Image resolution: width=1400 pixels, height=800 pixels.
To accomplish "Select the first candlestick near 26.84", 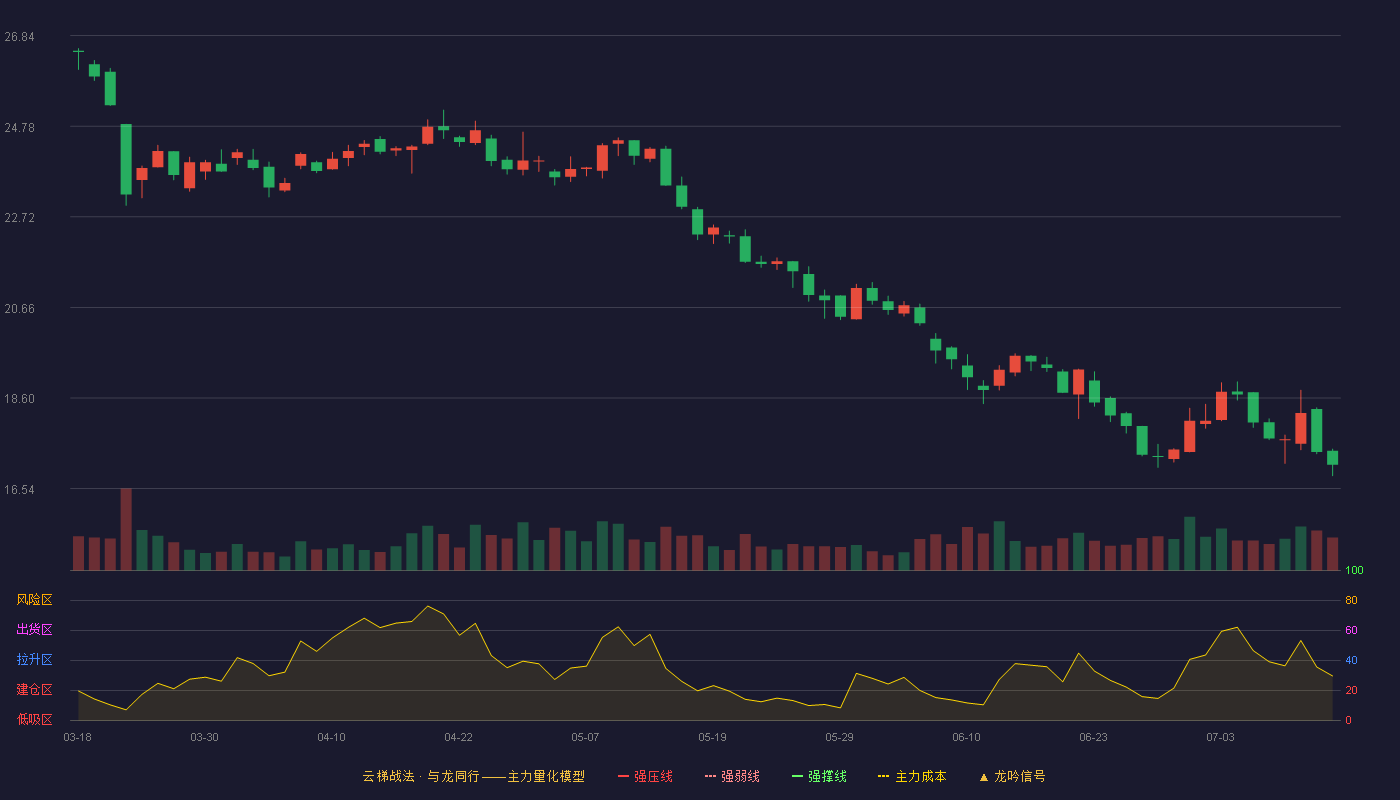I will pos(78,57).
